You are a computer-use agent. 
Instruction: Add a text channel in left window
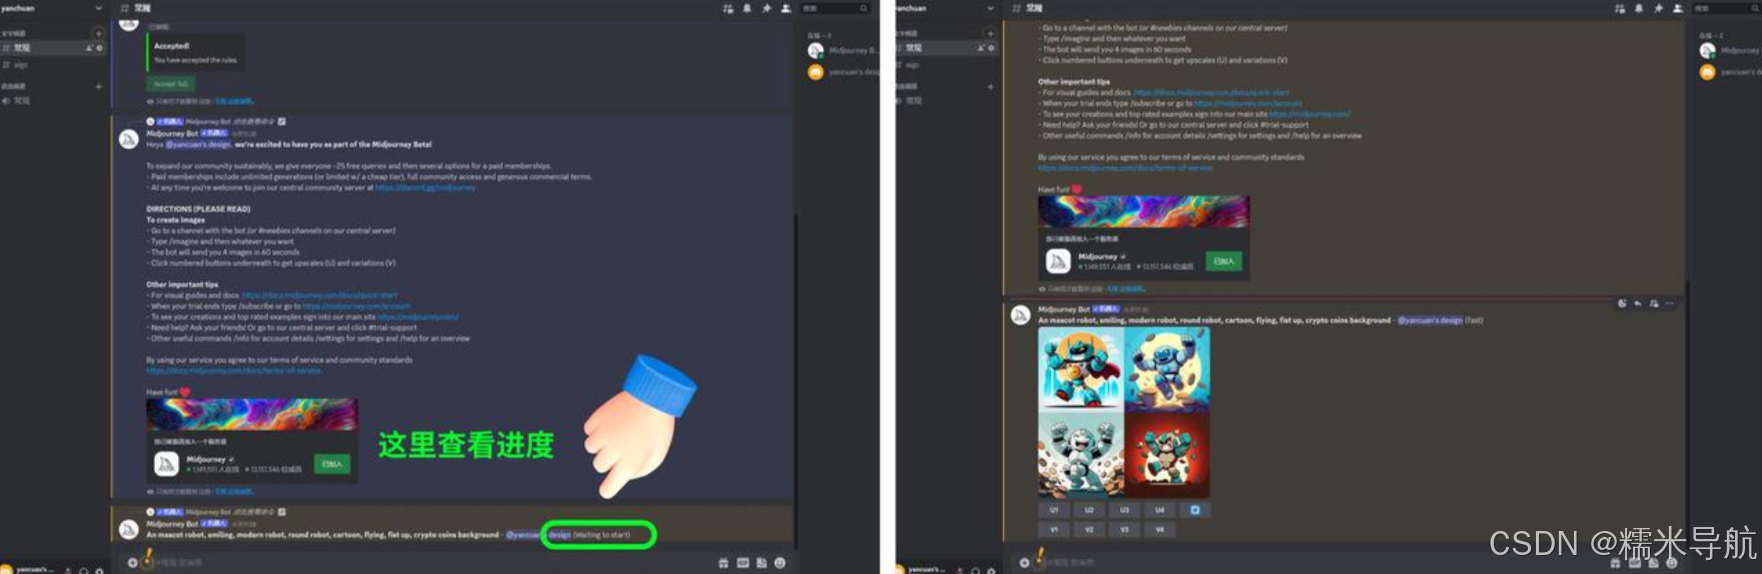(98, 33)
